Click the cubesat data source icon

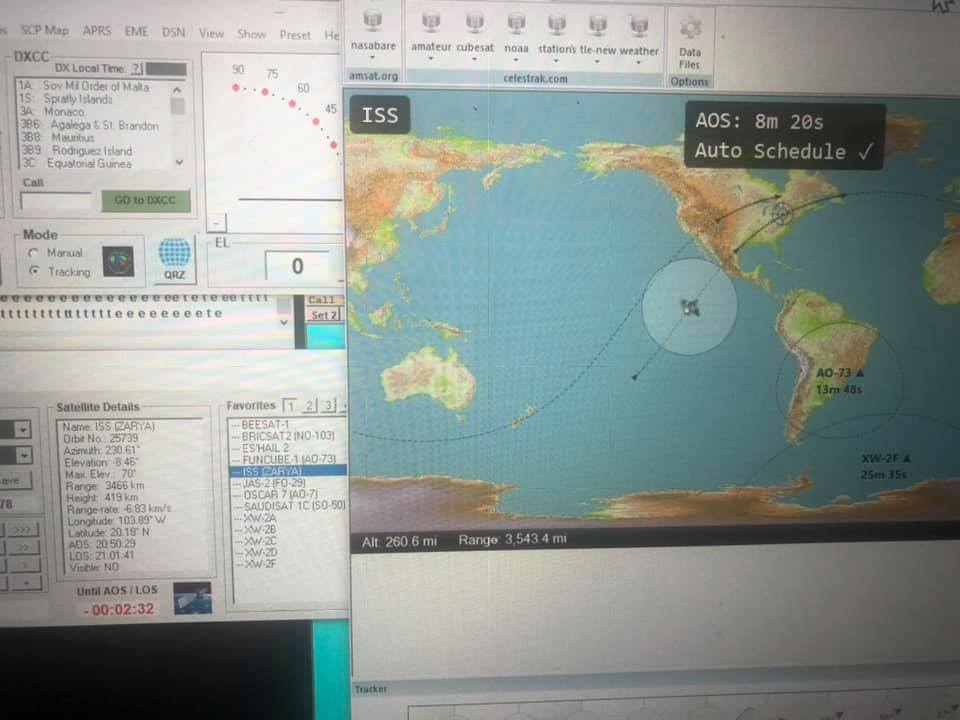point(475,22)
